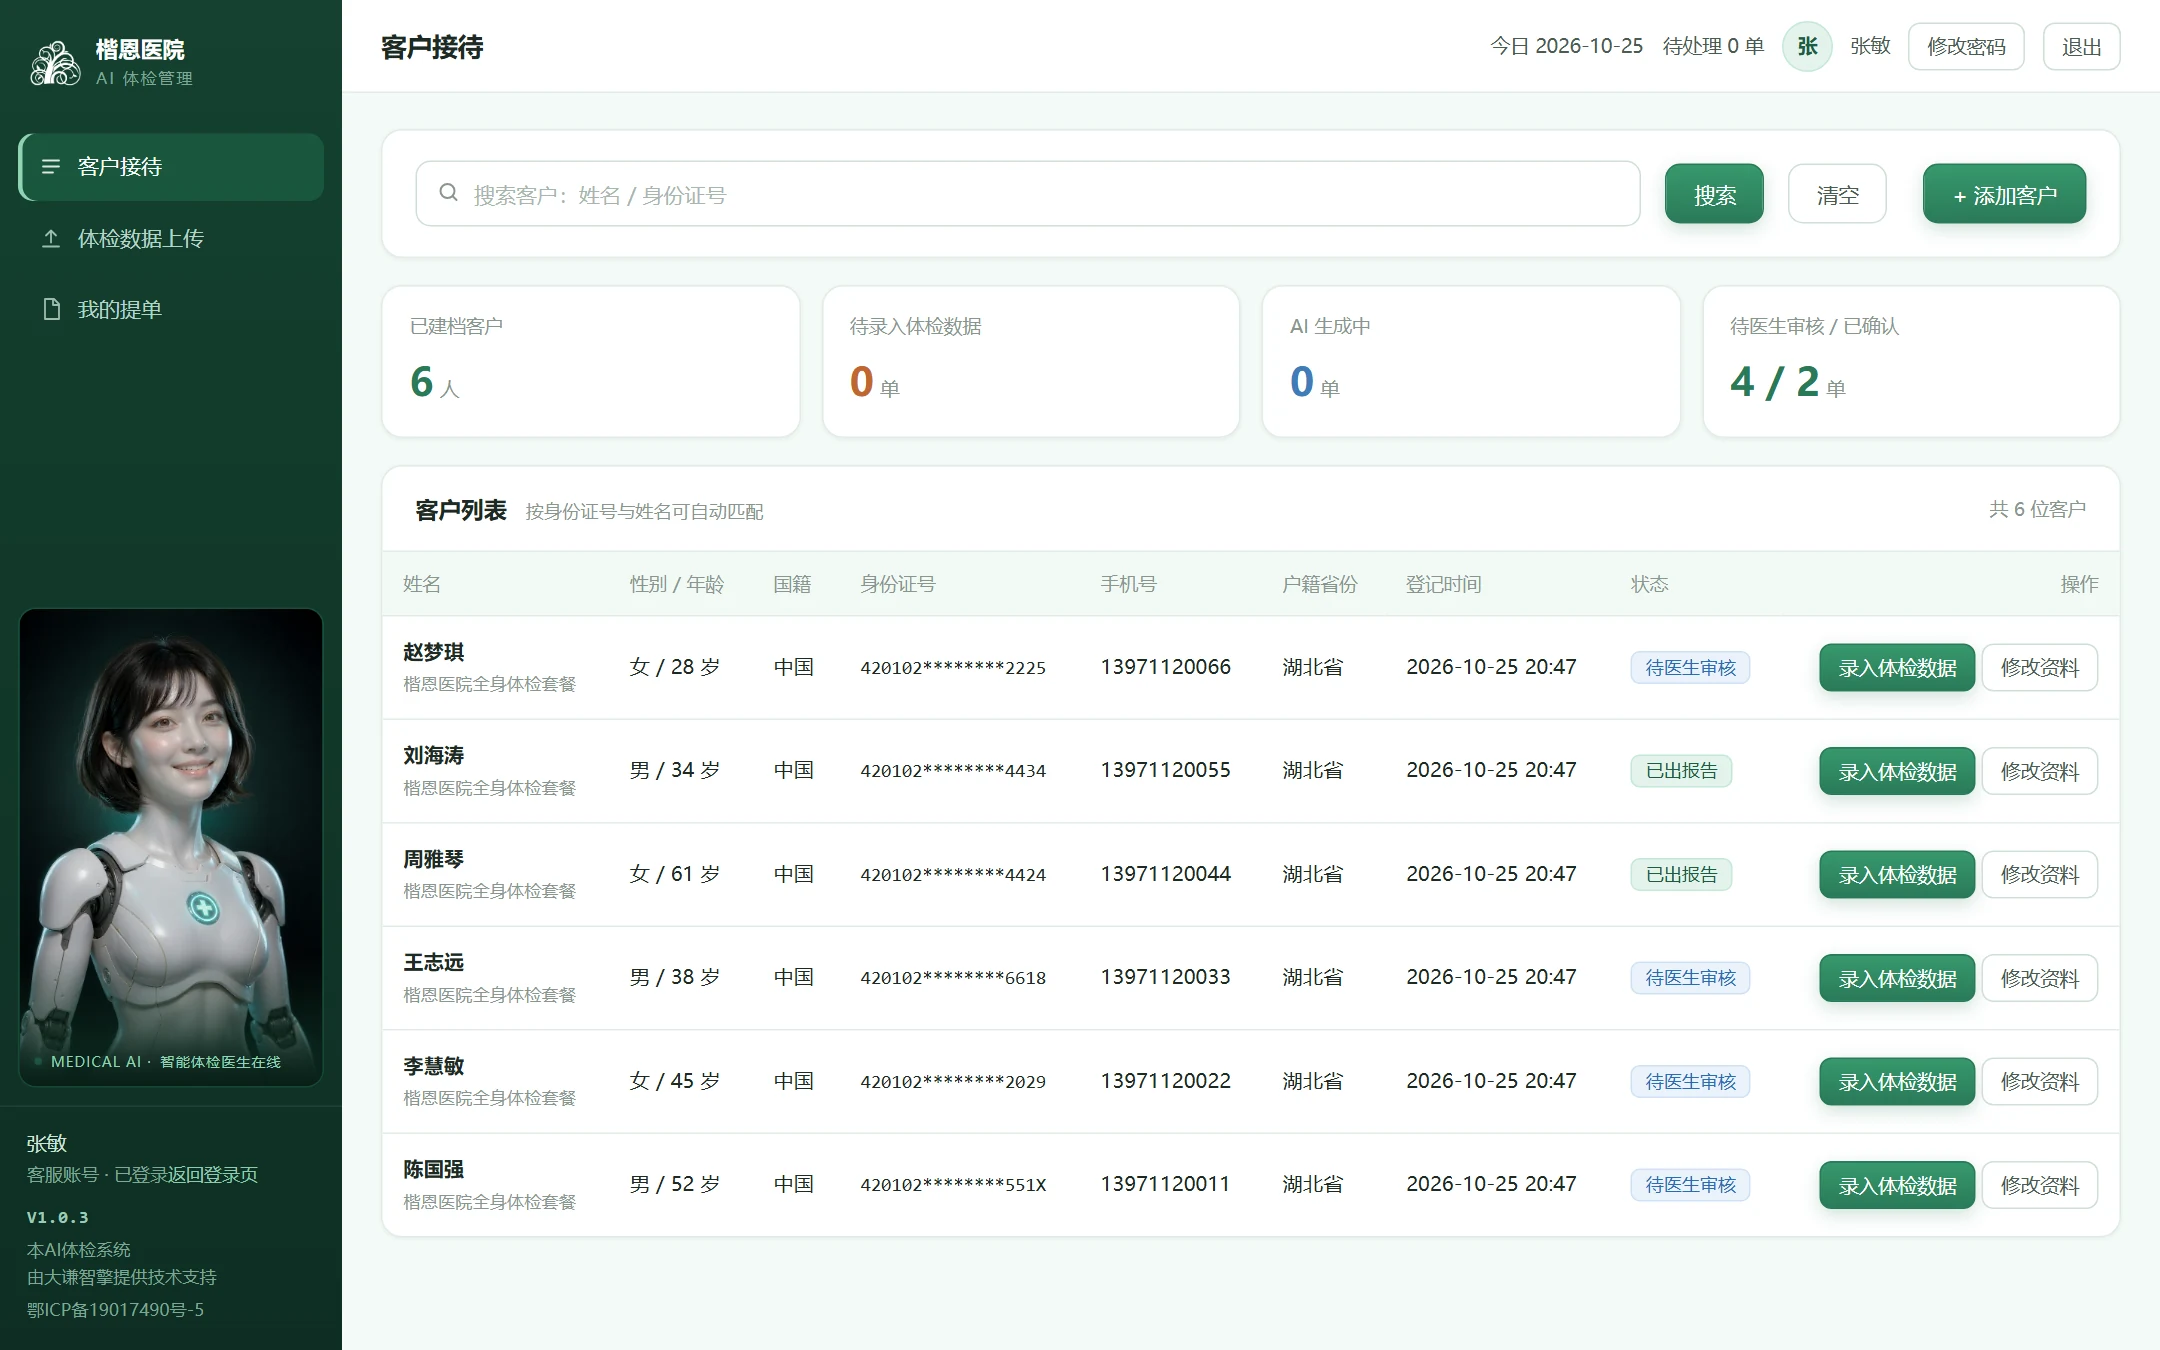
Task: Click the 体检数据上传 upload arrow icon
Action: point(51,238)
